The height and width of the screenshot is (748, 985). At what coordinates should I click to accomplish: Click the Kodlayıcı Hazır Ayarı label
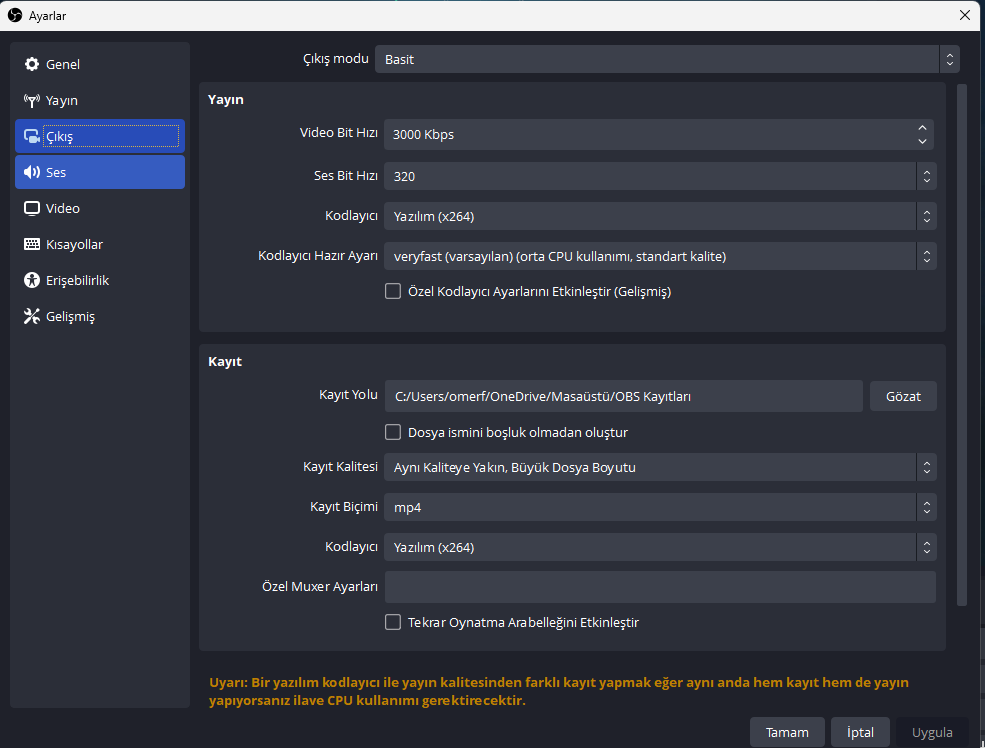point(318,256)
